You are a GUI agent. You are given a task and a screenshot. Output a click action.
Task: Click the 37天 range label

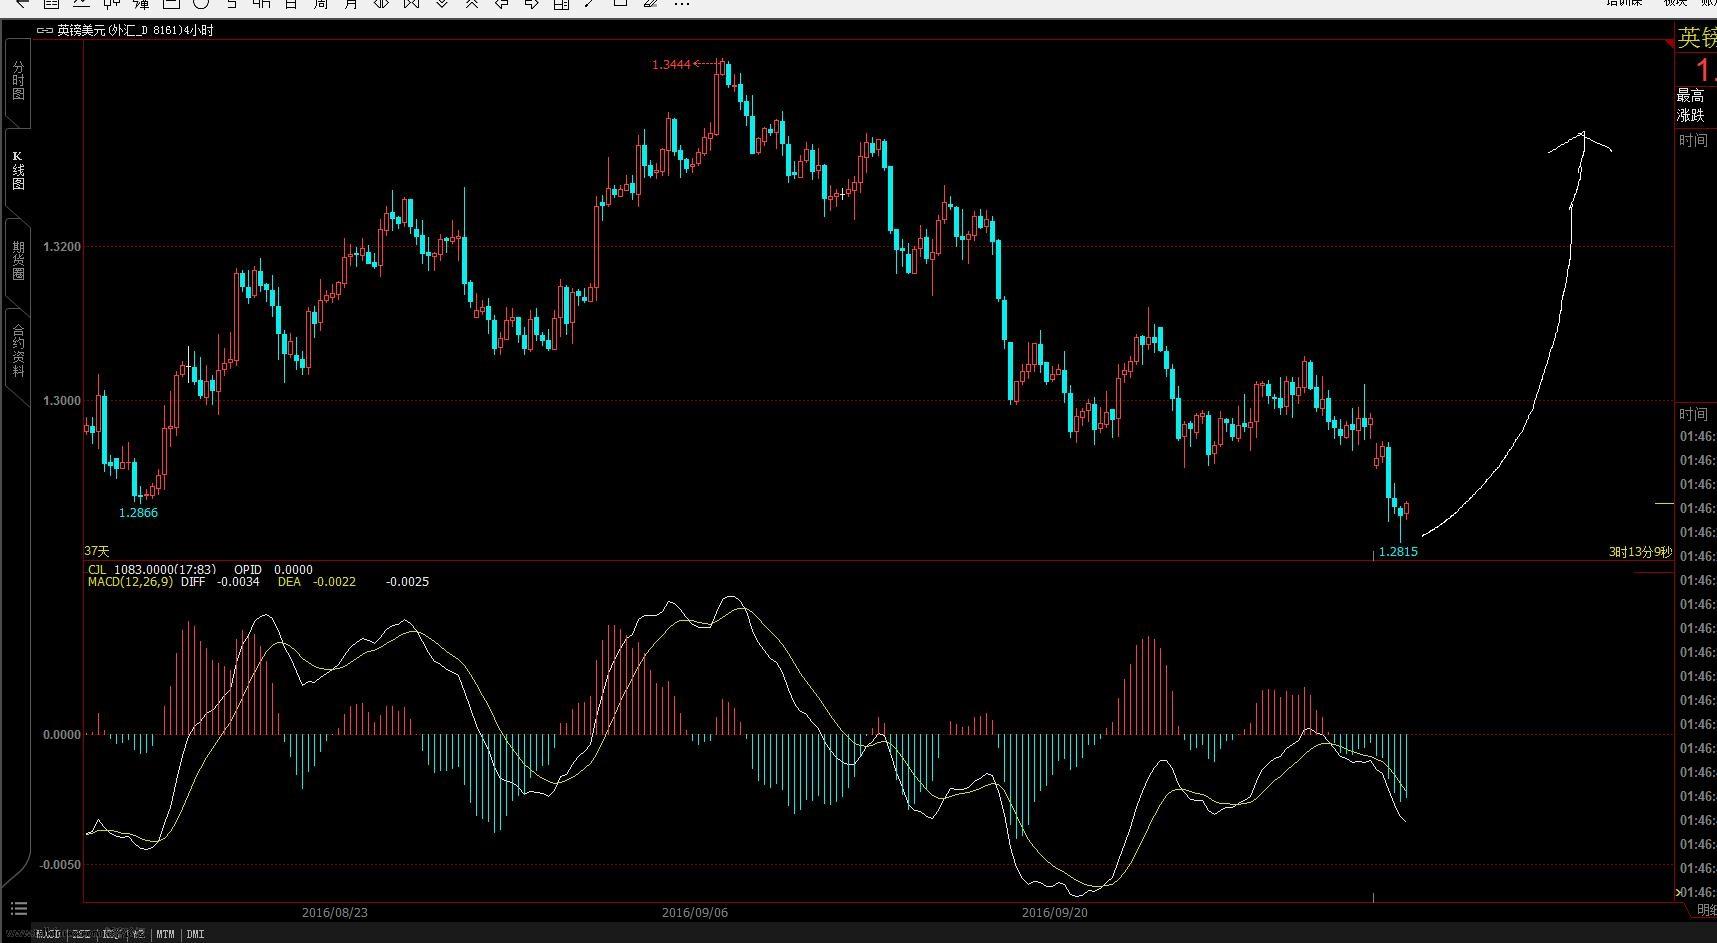(x=97, y=551)
